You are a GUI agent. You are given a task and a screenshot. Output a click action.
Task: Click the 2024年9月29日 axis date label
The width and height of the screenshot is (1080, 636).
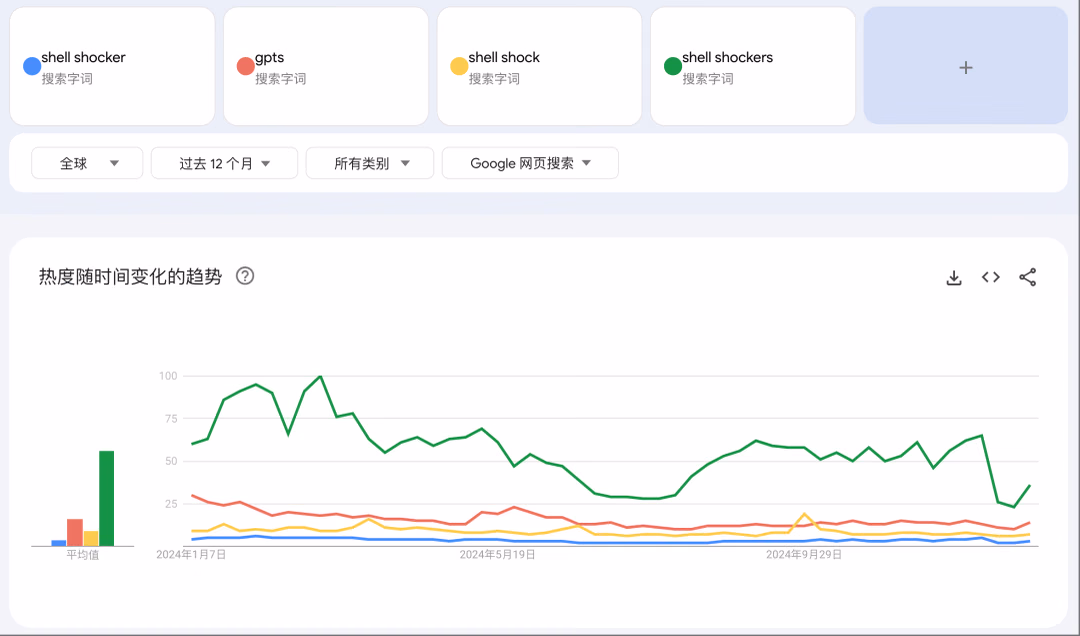[x=804, y=555]
